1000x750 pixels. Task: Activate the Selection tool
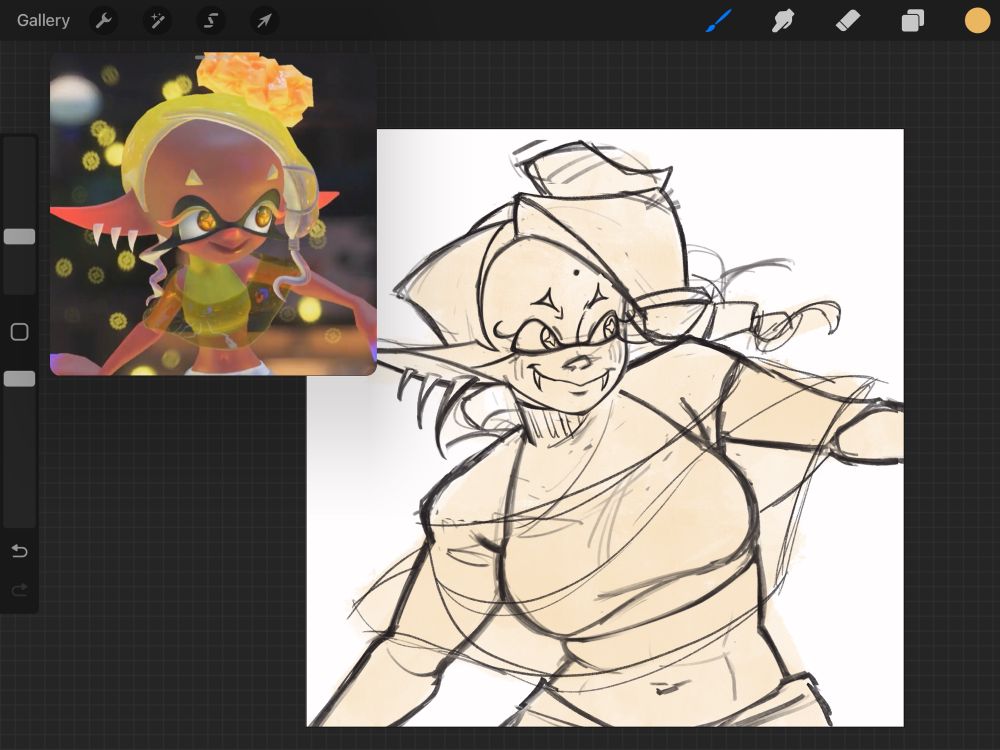tap(210, 21)
